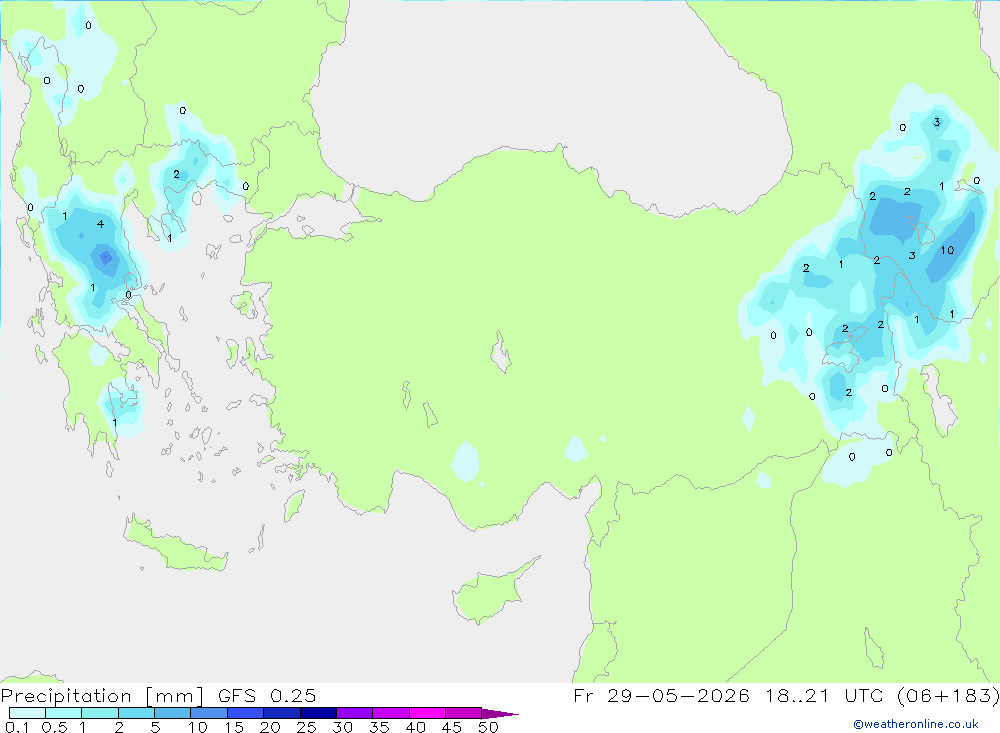Pick the 10–15 mm blue legend swatch
1000x733 pixels.
(x=209, y=713)
